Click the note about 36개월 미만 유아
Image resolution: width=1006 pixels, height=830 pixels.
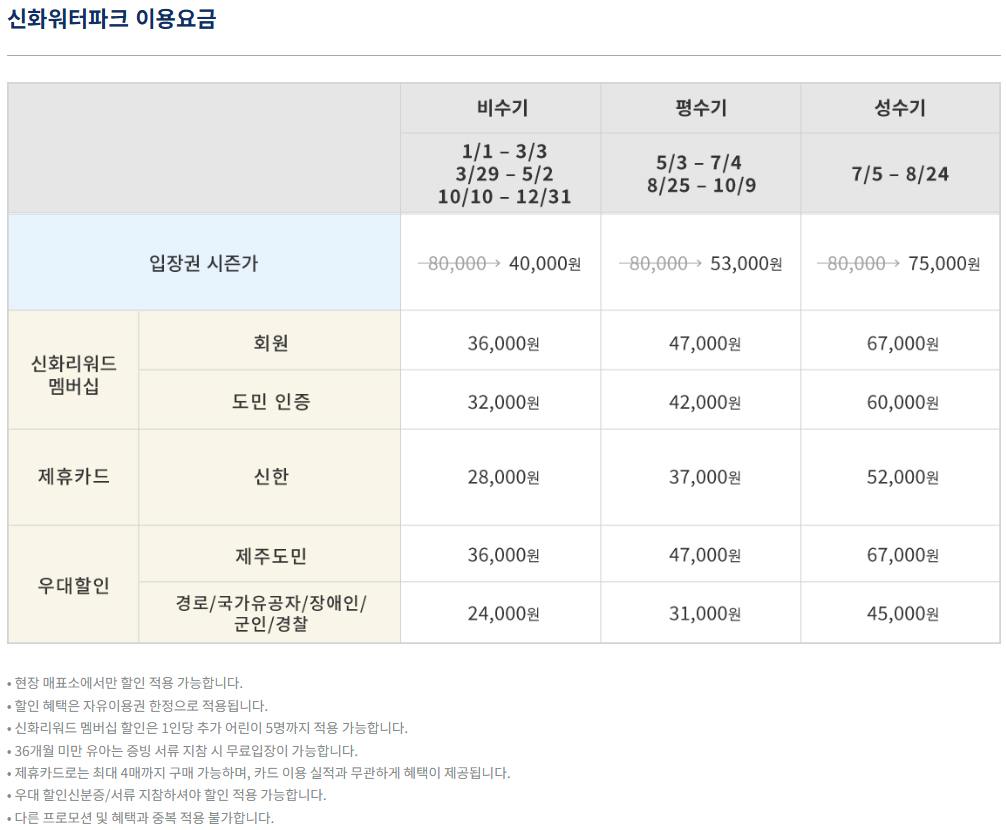[x=182, y=750]
